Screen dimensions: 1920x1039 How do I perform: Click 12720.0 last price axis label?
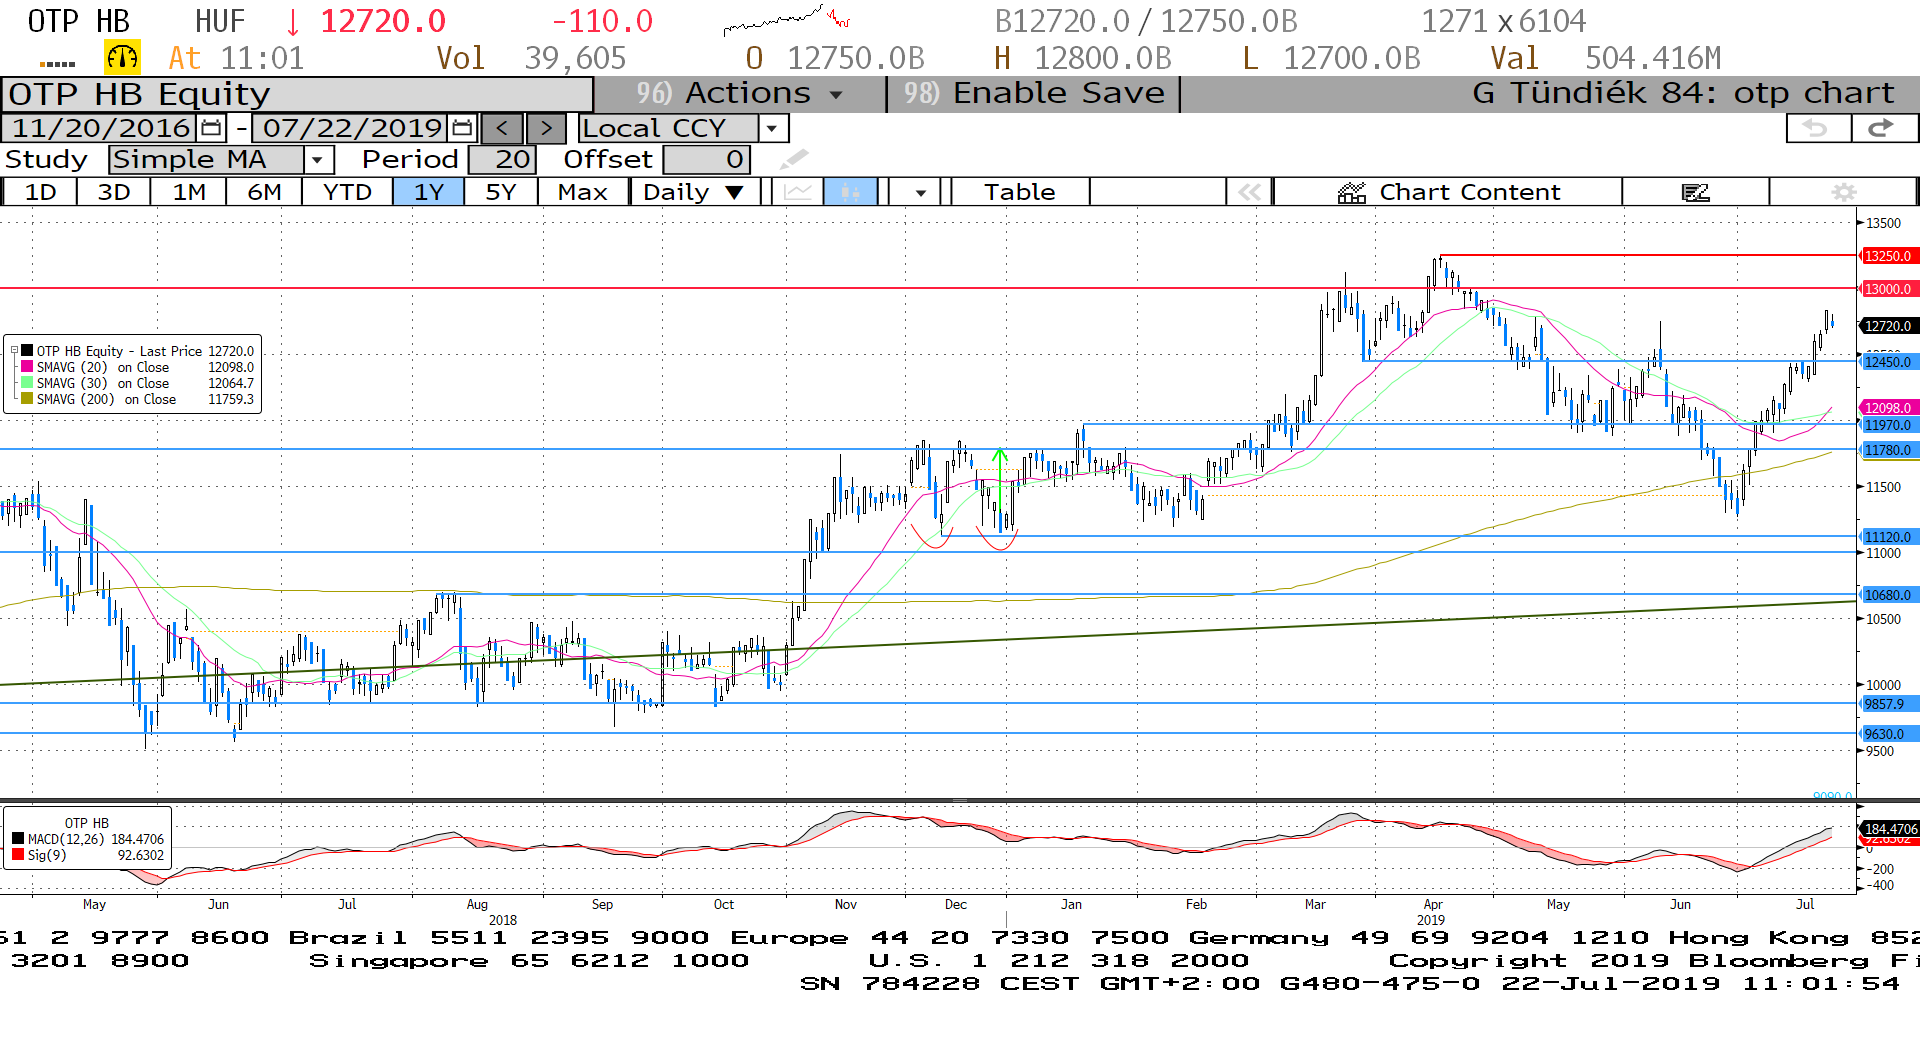click(x=1888, y=326)
